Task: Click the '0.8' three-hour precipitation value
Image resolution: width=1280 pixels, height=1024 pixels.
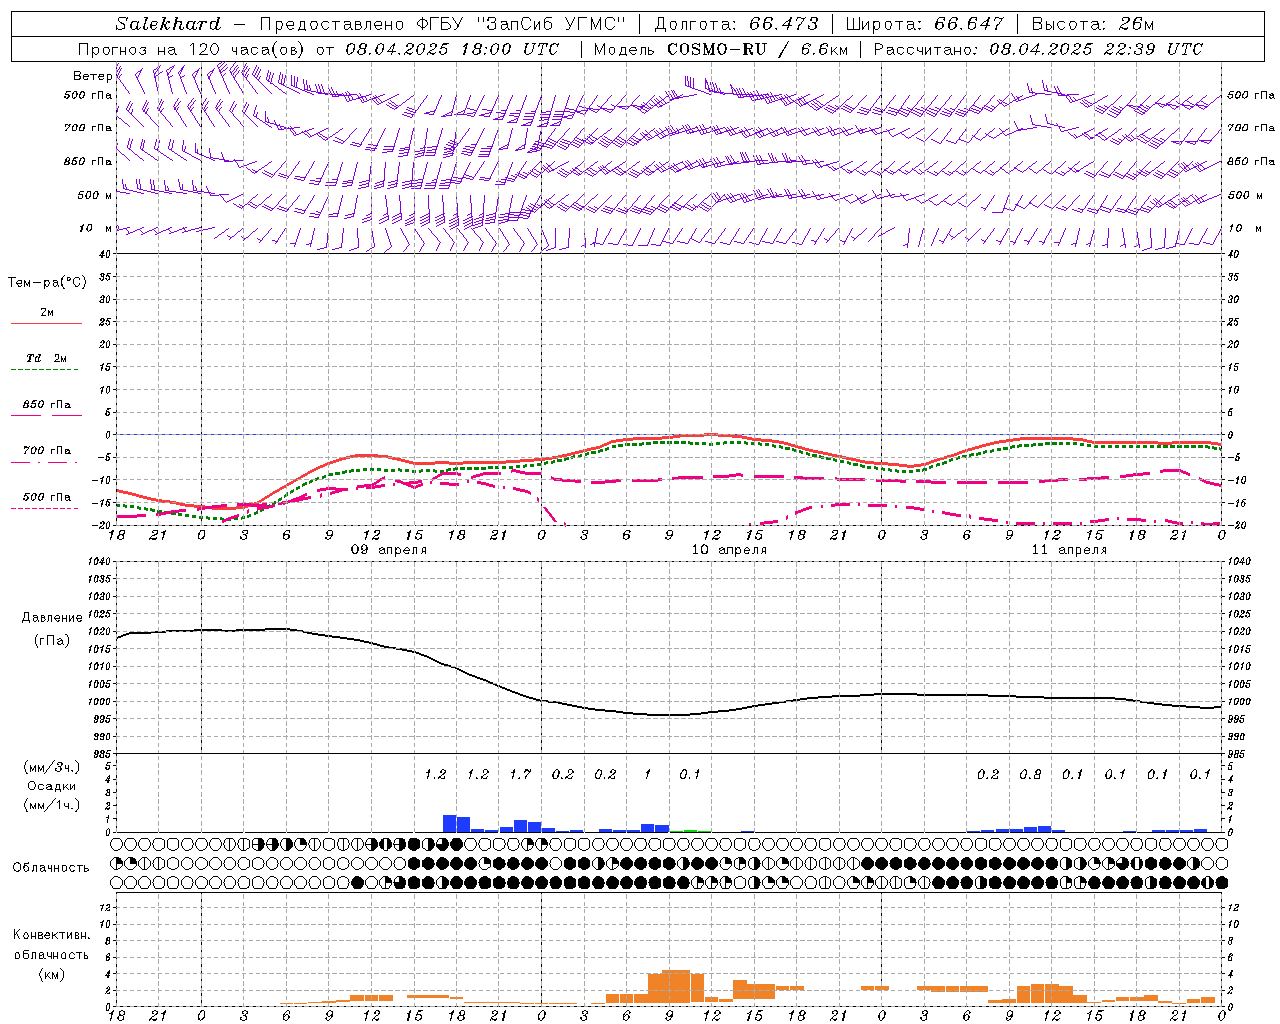Action: pos(1030,774)
